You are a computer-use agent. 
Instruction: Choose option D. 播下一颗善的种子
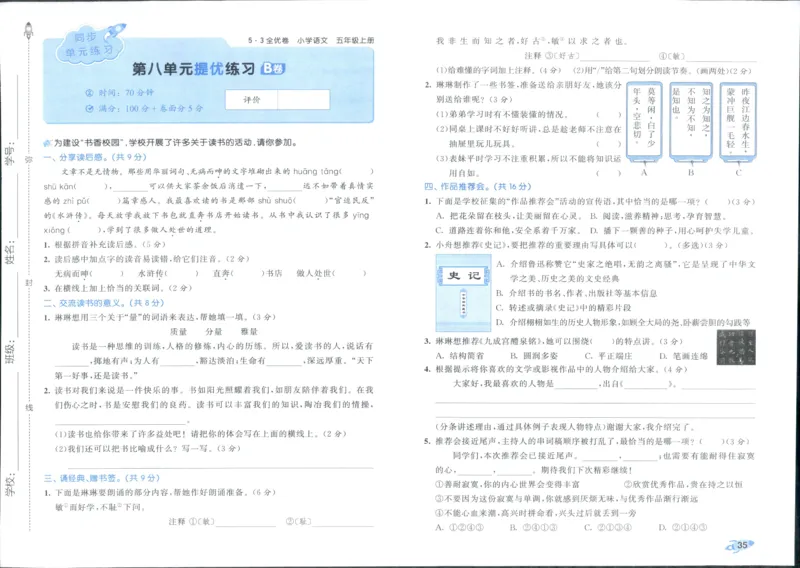pyautogui.click(x=672, y=231)
